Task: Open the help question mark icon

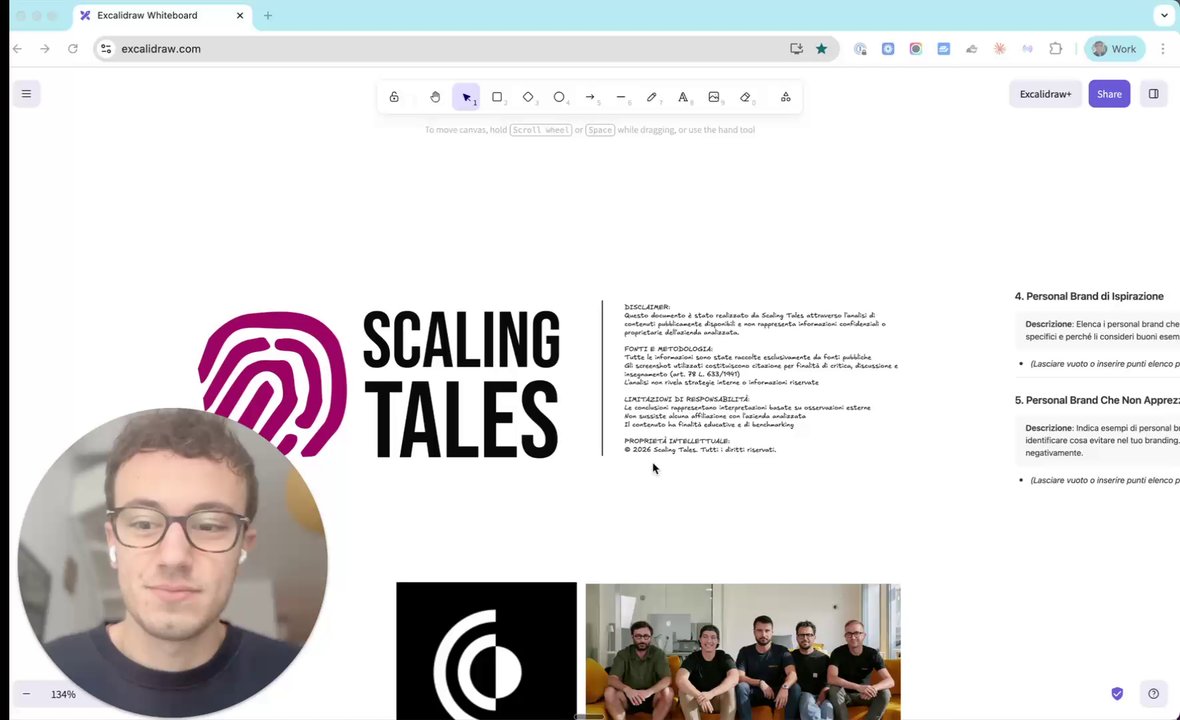Action: point(1154,694)
